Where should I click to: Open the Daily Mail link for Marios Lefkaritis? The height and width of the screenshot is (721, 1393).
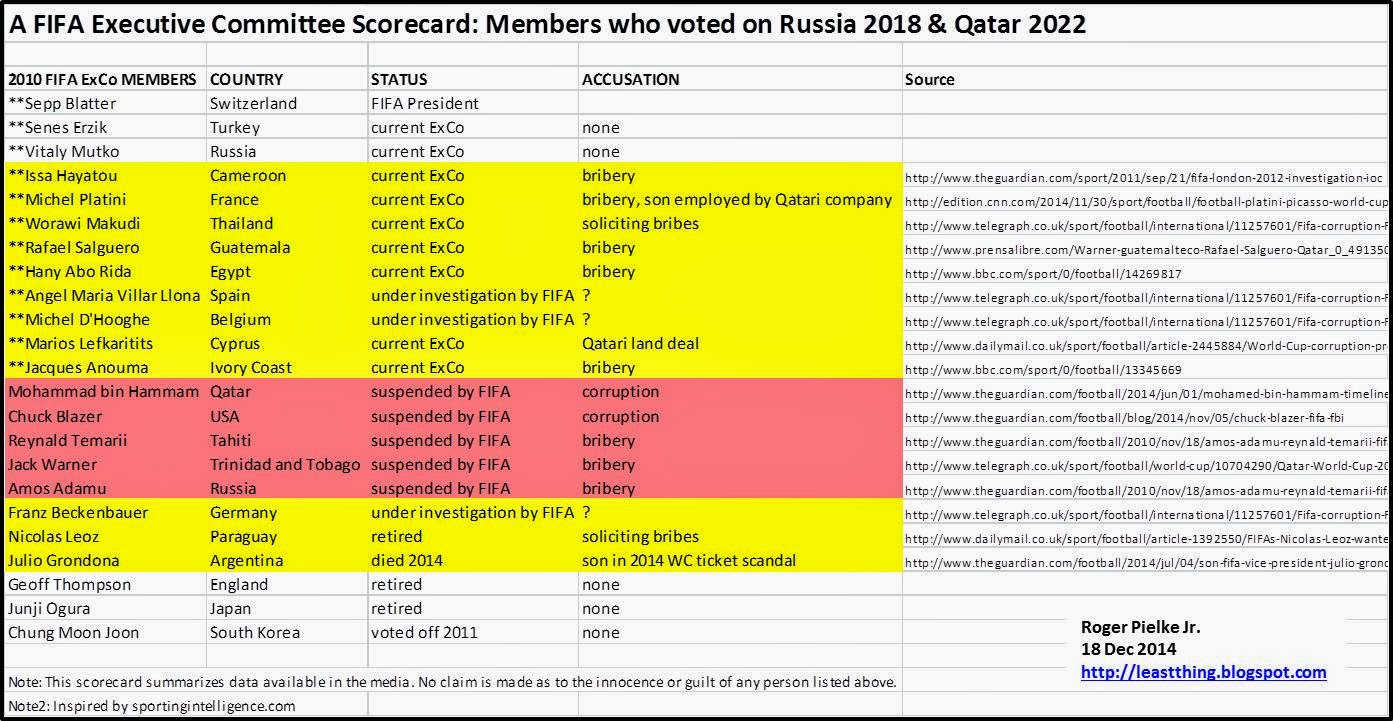1146,345
